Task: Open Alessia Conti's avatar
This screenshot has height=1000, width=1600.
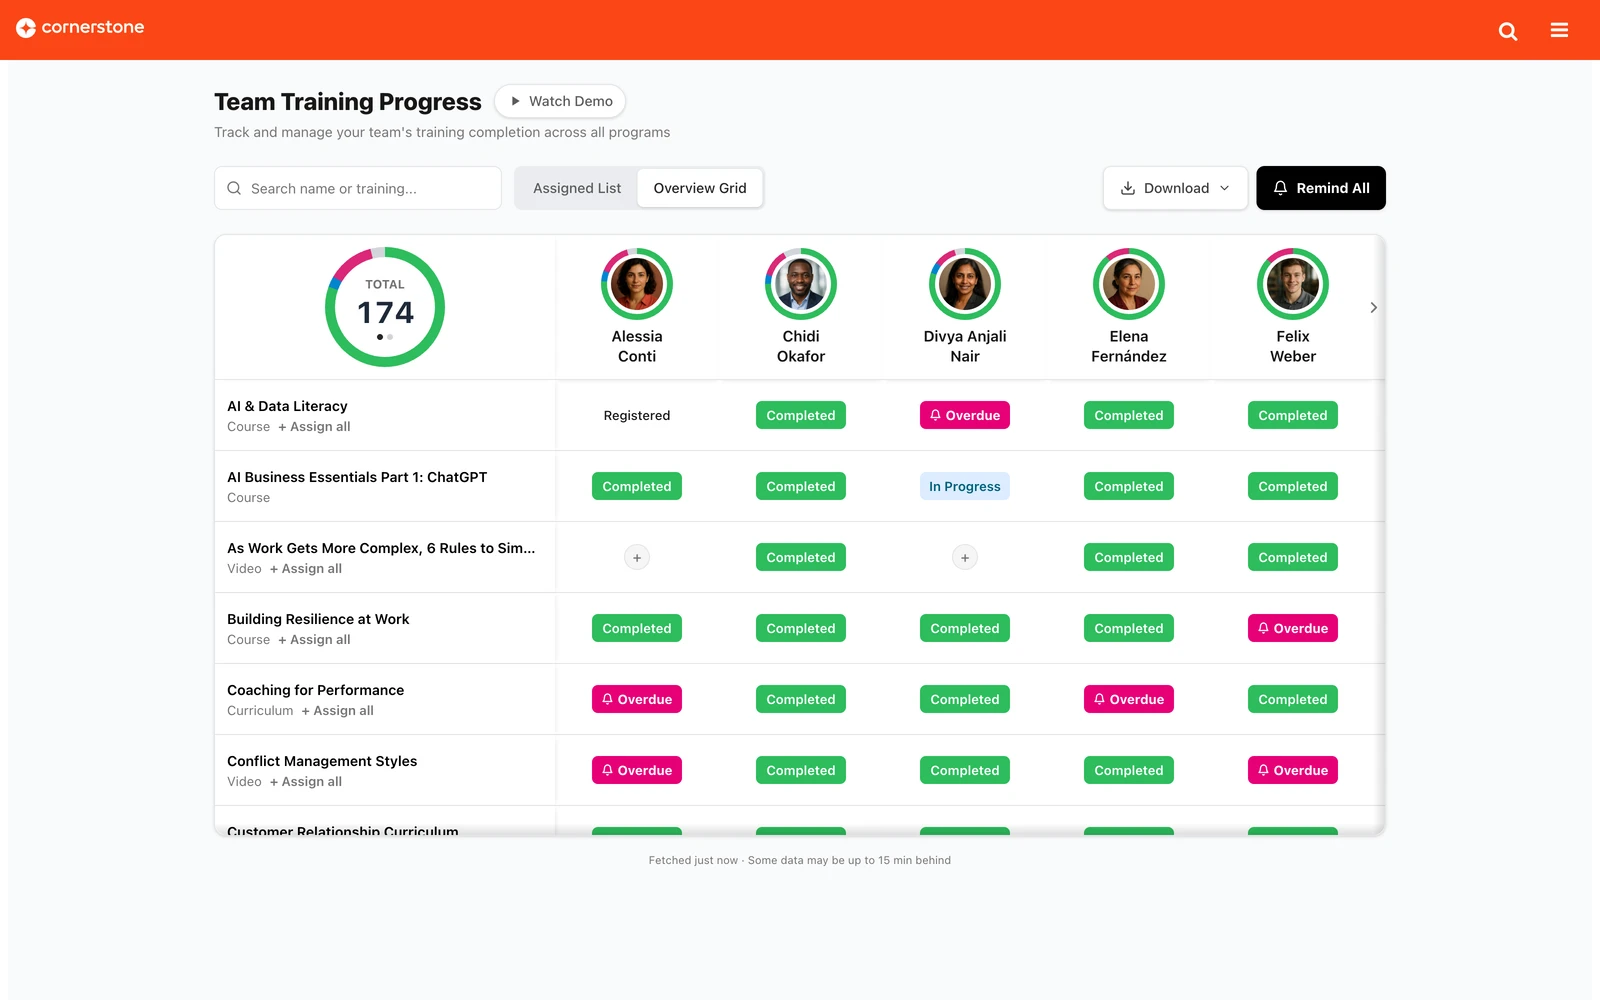Action: coord(637,284)
